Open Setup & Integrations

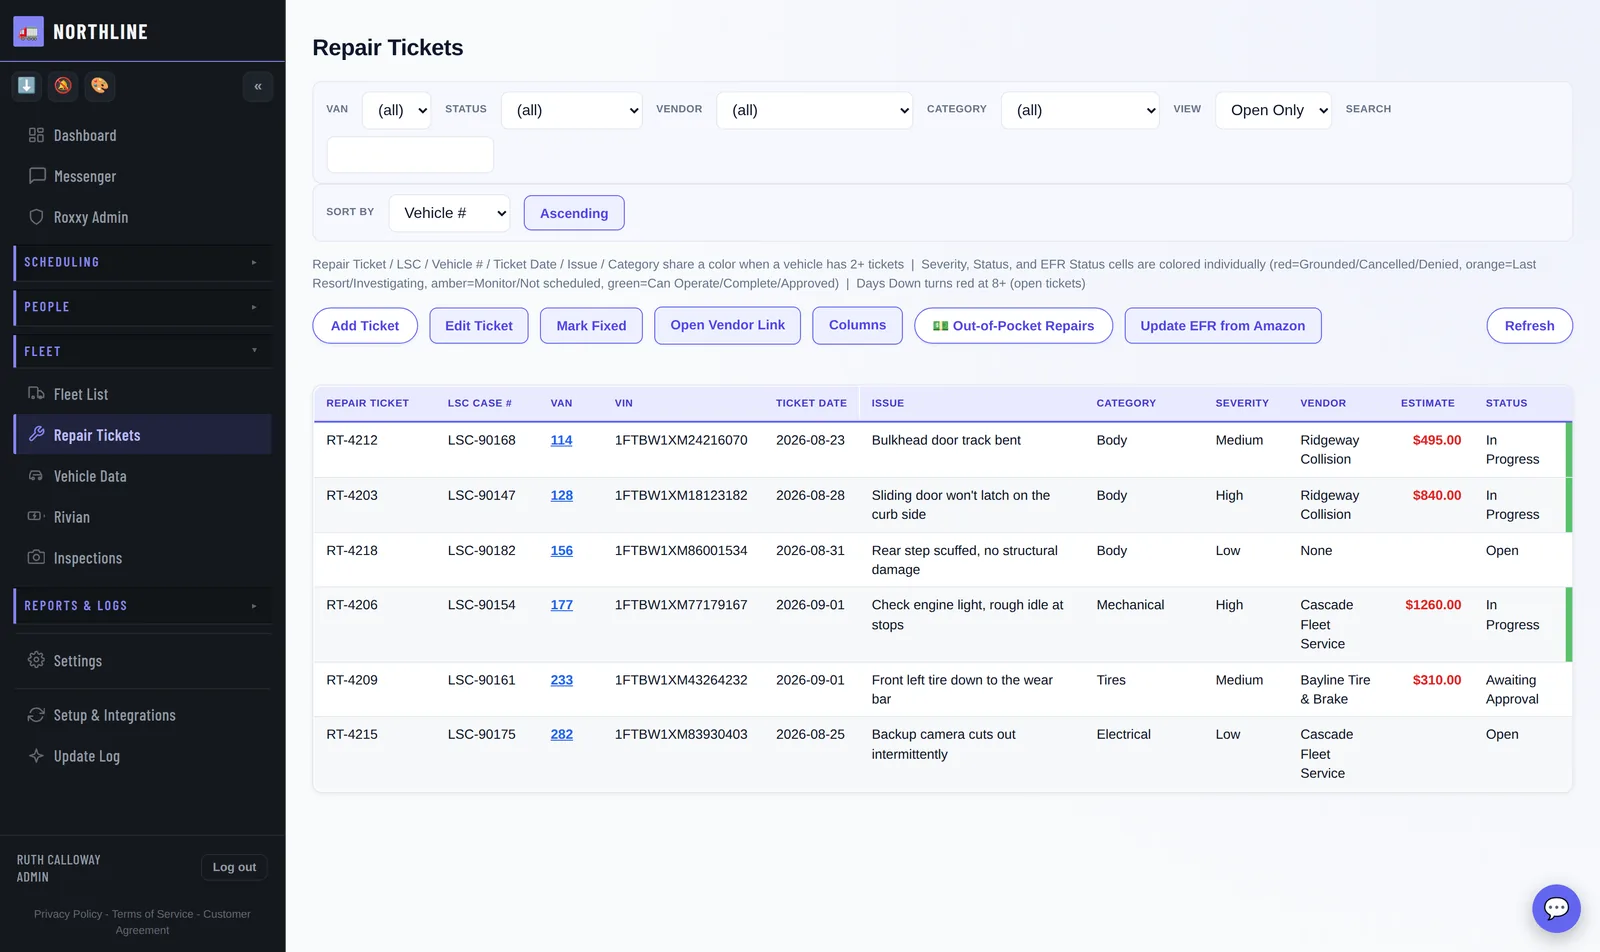[143, 715]
